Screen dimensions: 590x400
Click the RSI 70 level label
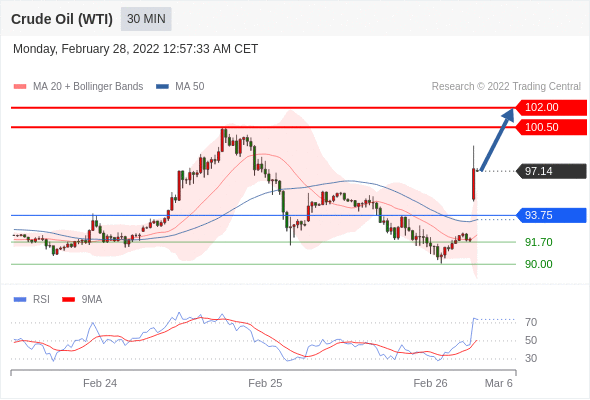(x=531, y=322)
